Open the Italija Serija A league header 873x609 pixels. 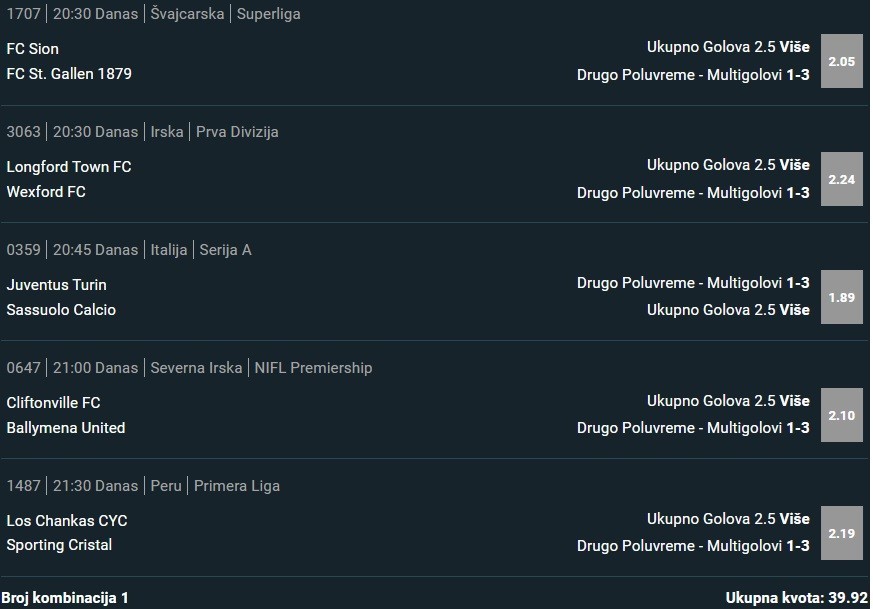(x=201, y=250)
